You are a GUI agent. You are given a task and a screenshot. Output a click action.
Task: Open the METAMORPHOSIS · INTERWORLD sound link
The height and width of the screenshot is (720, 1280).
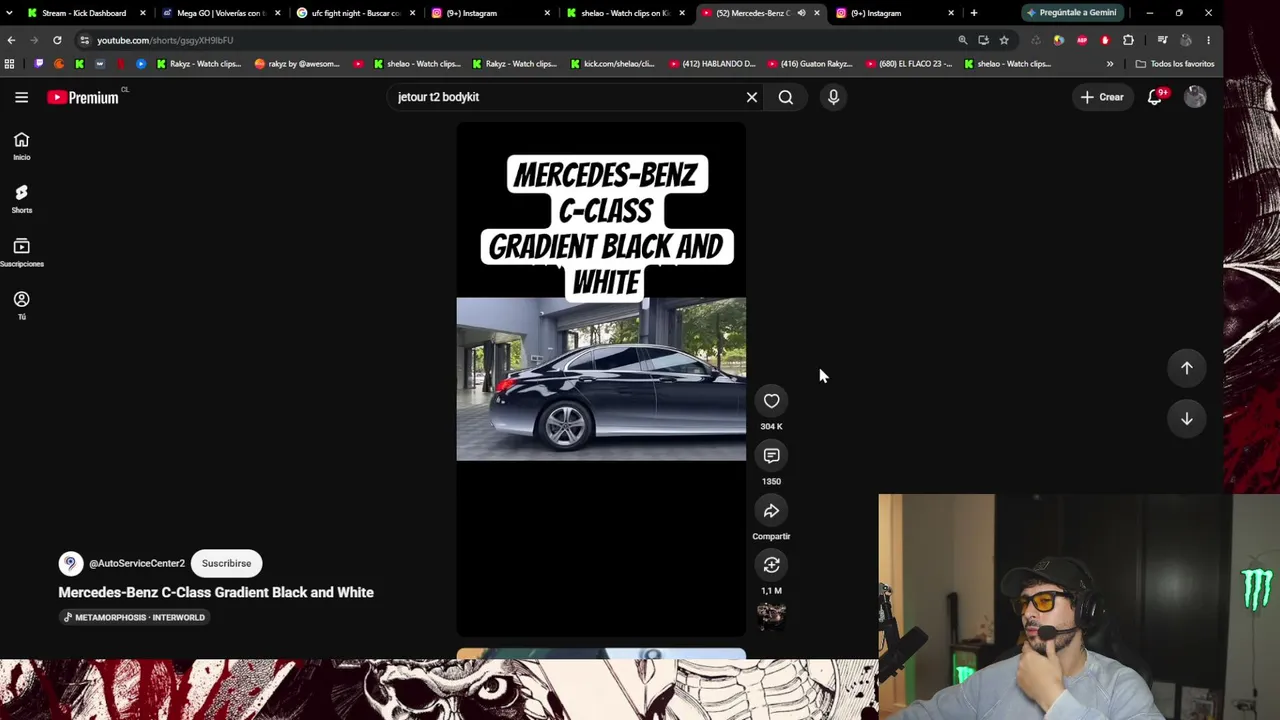click(x=134, y=617)
